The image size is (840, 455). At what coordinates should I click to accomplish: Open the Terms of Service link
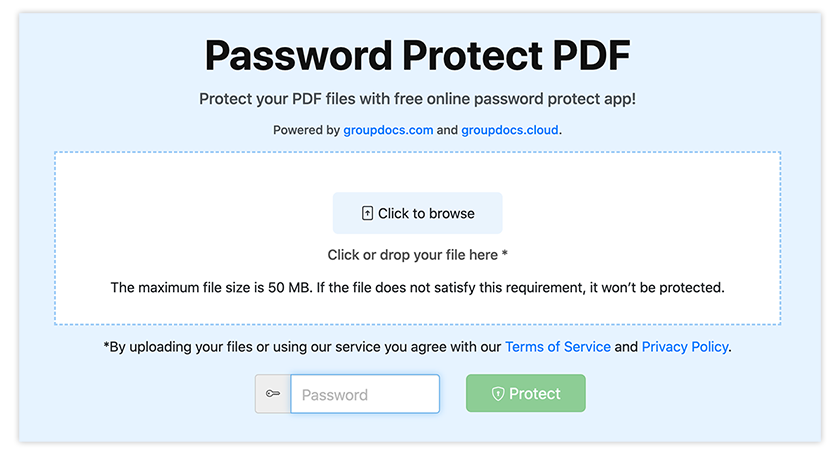tap(557, 347)
